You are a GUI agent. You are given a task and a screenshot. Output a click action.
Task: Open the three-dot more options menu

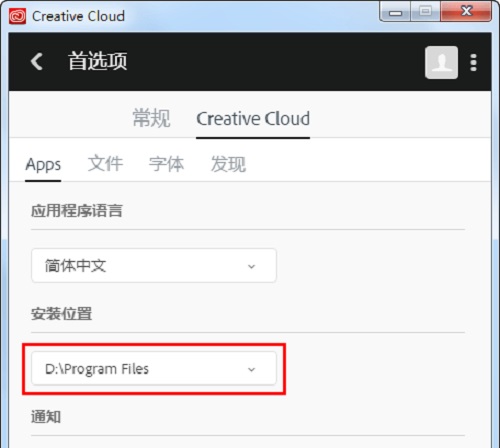click(473, 62)
